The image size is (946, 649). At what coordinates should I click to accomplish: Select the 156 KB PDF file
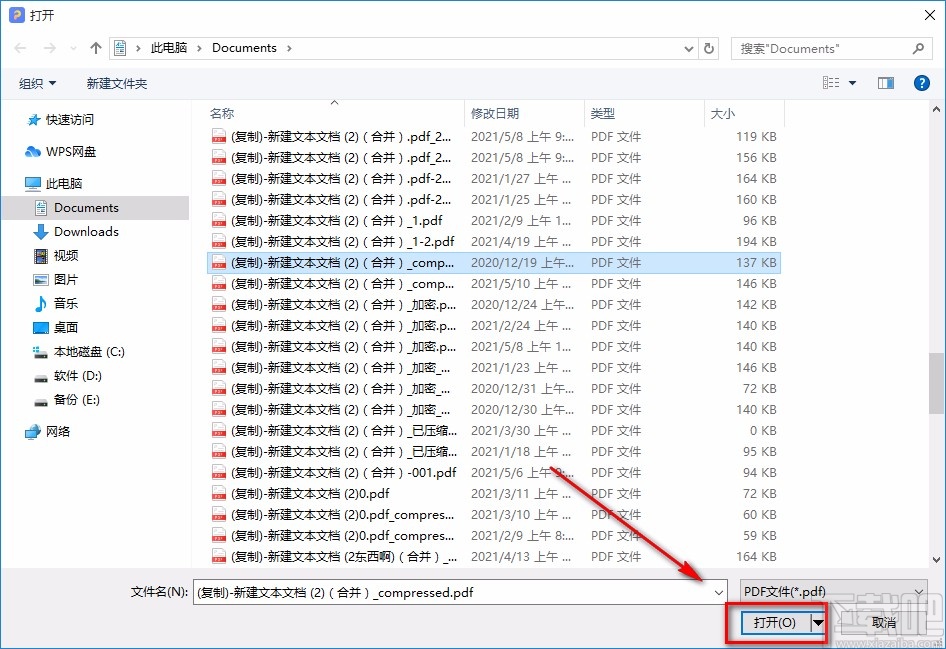click(x=494, y=157)
